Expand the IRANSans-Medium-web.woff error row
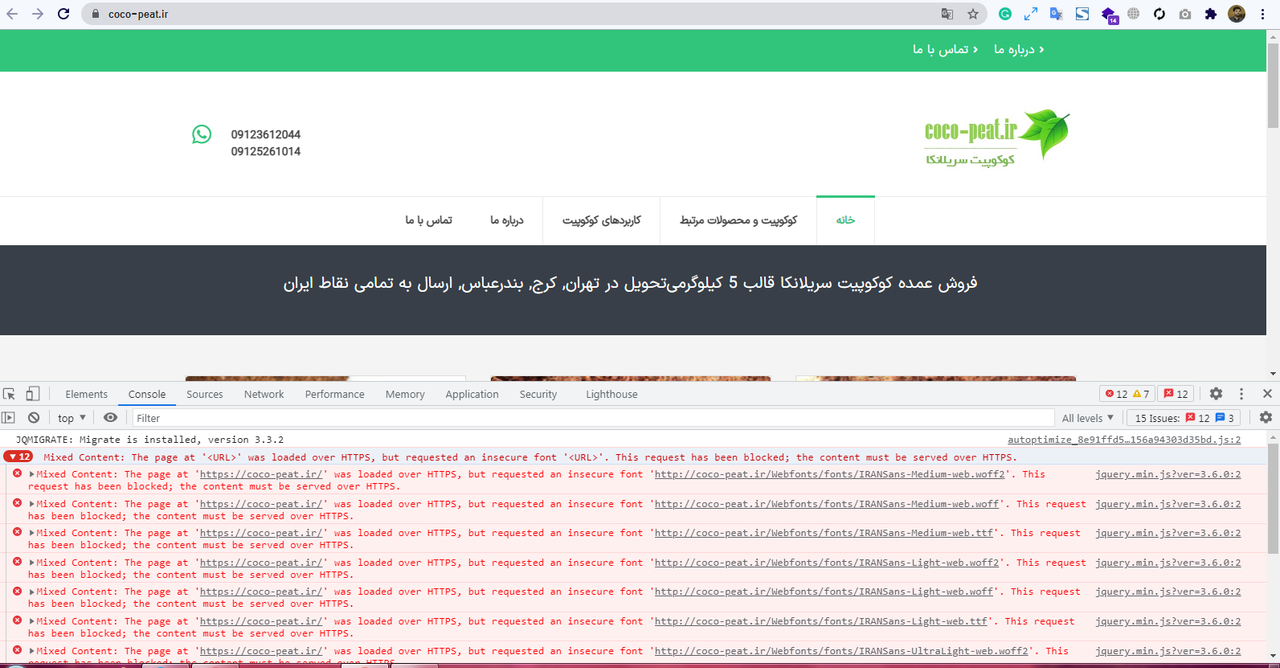Screen dimensions: 1280x668 32,504
